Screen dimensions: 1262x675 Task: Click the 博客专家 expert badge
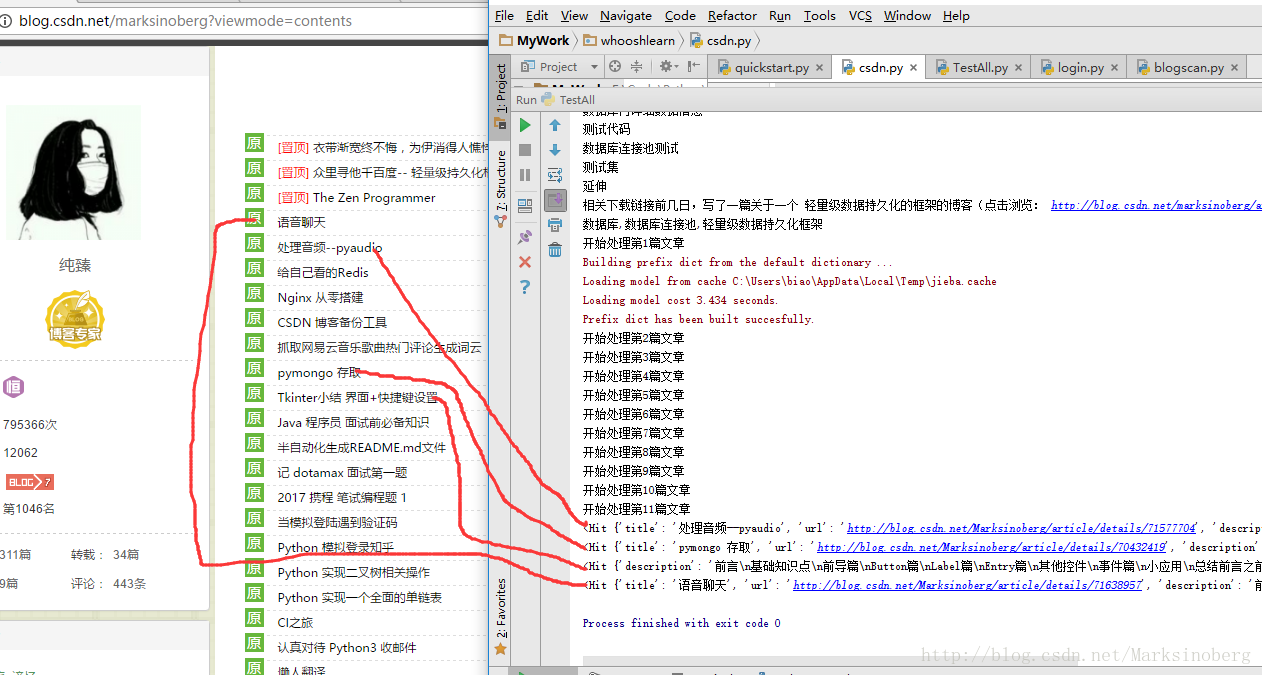74,318
